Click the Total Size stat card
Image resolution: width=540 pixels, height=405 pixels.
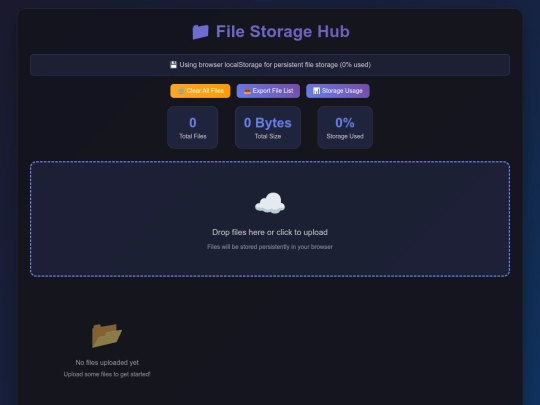click(x=268, y=127)
